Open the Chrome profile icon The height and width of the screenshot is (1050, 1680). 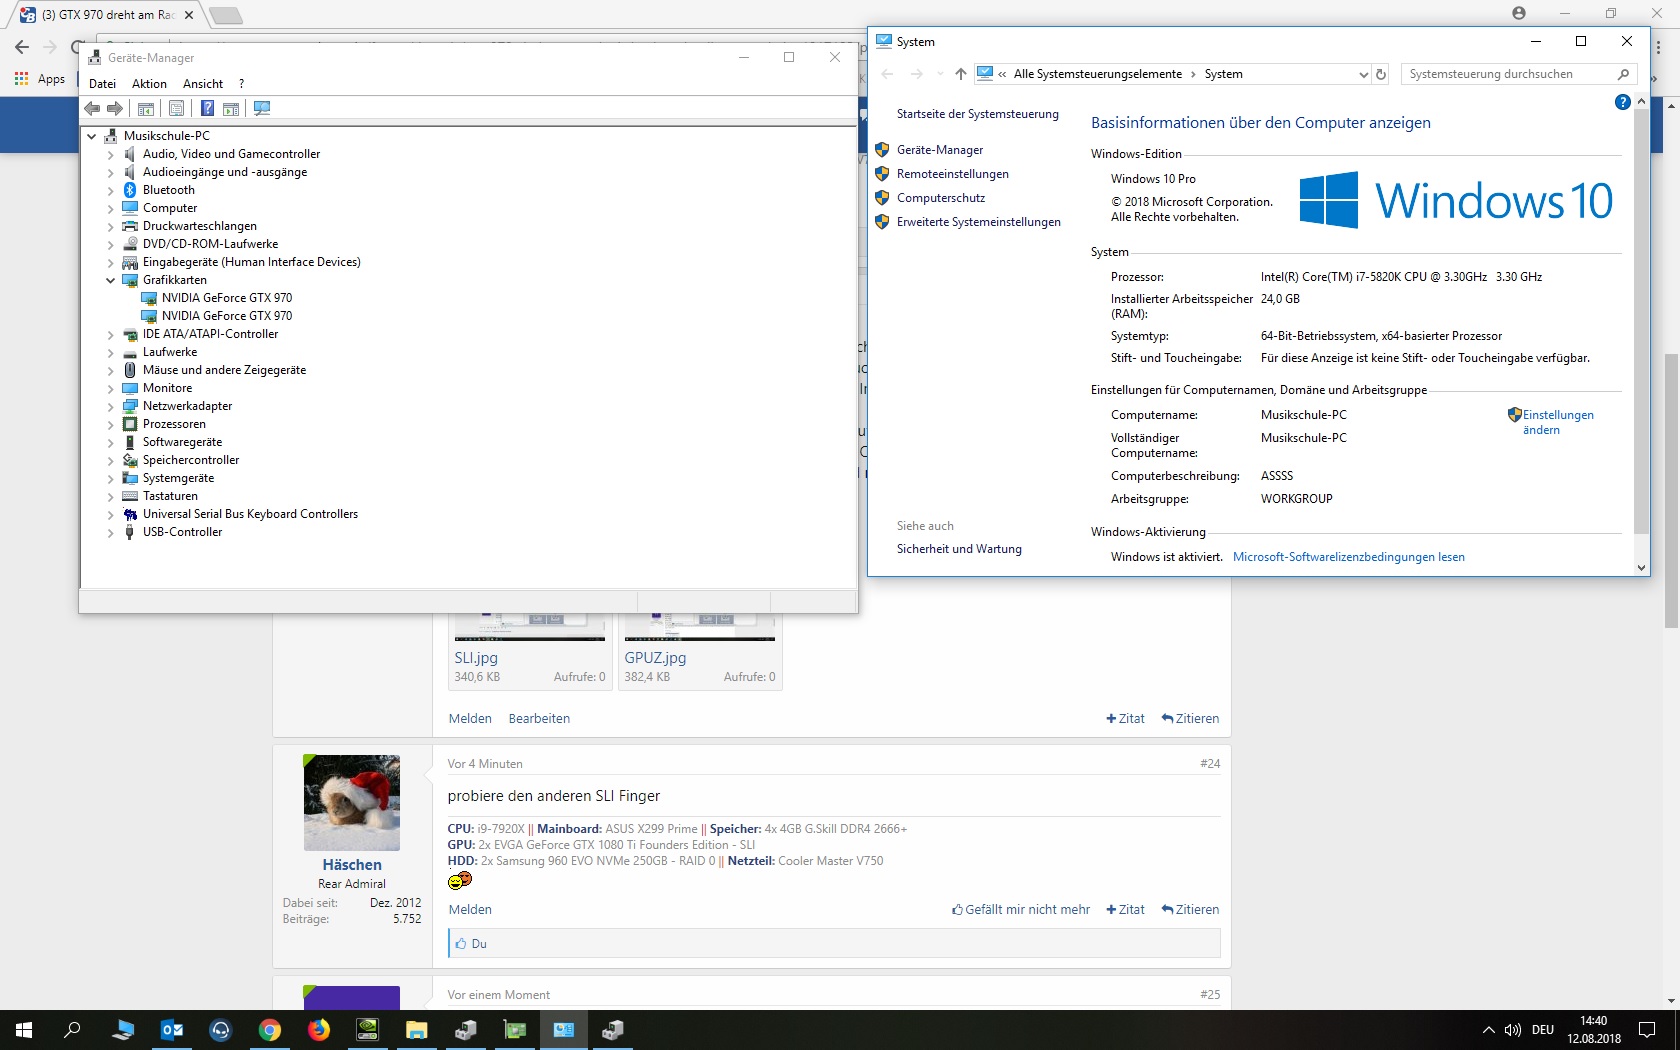point(1519,13)
